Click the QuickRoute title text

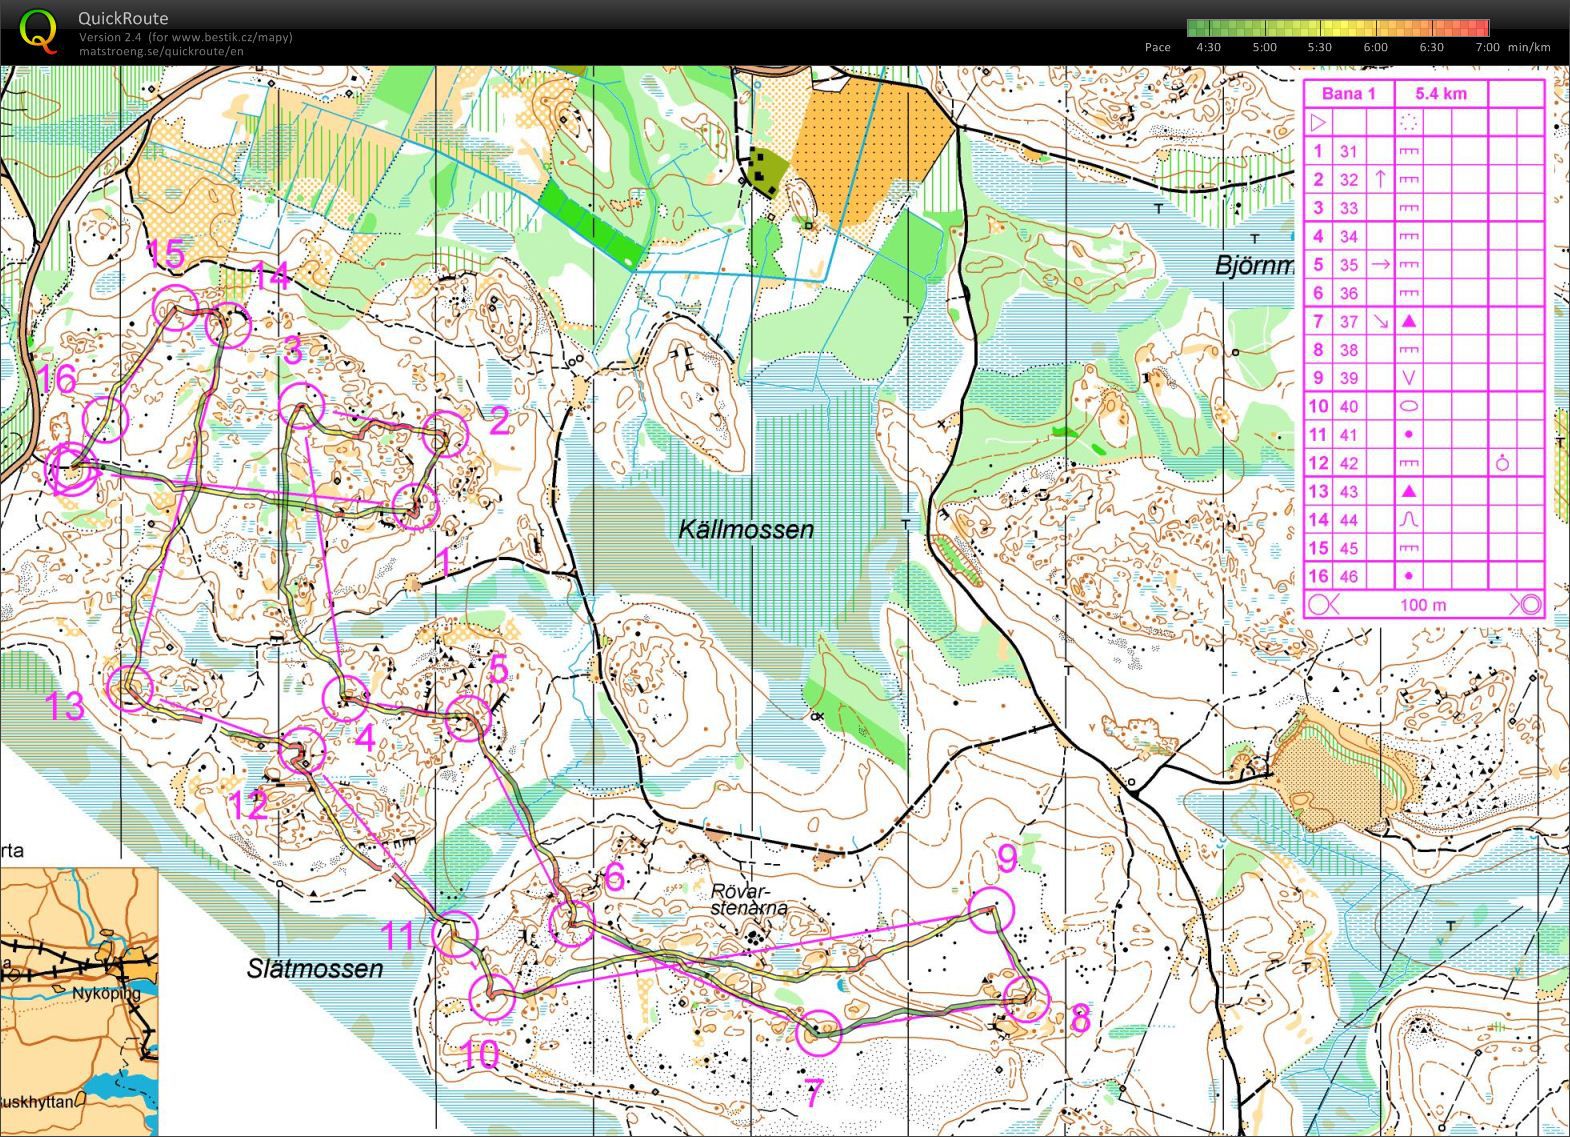point(123,18)
